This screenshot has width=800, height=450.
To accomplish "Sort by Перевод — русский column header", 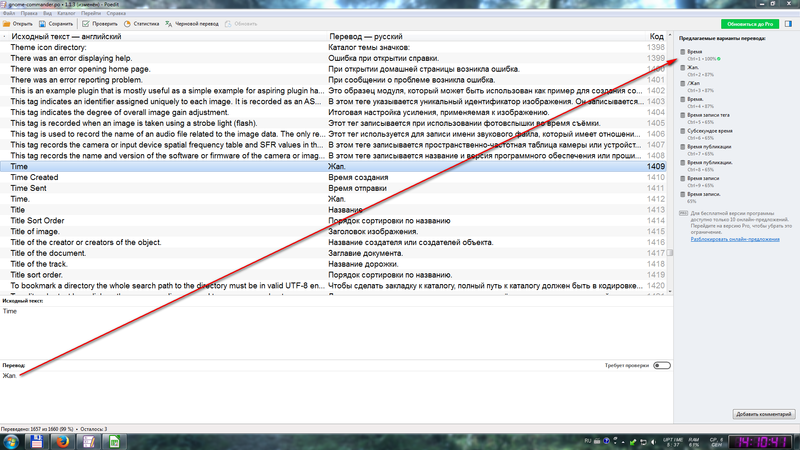I will pos(486,37).
